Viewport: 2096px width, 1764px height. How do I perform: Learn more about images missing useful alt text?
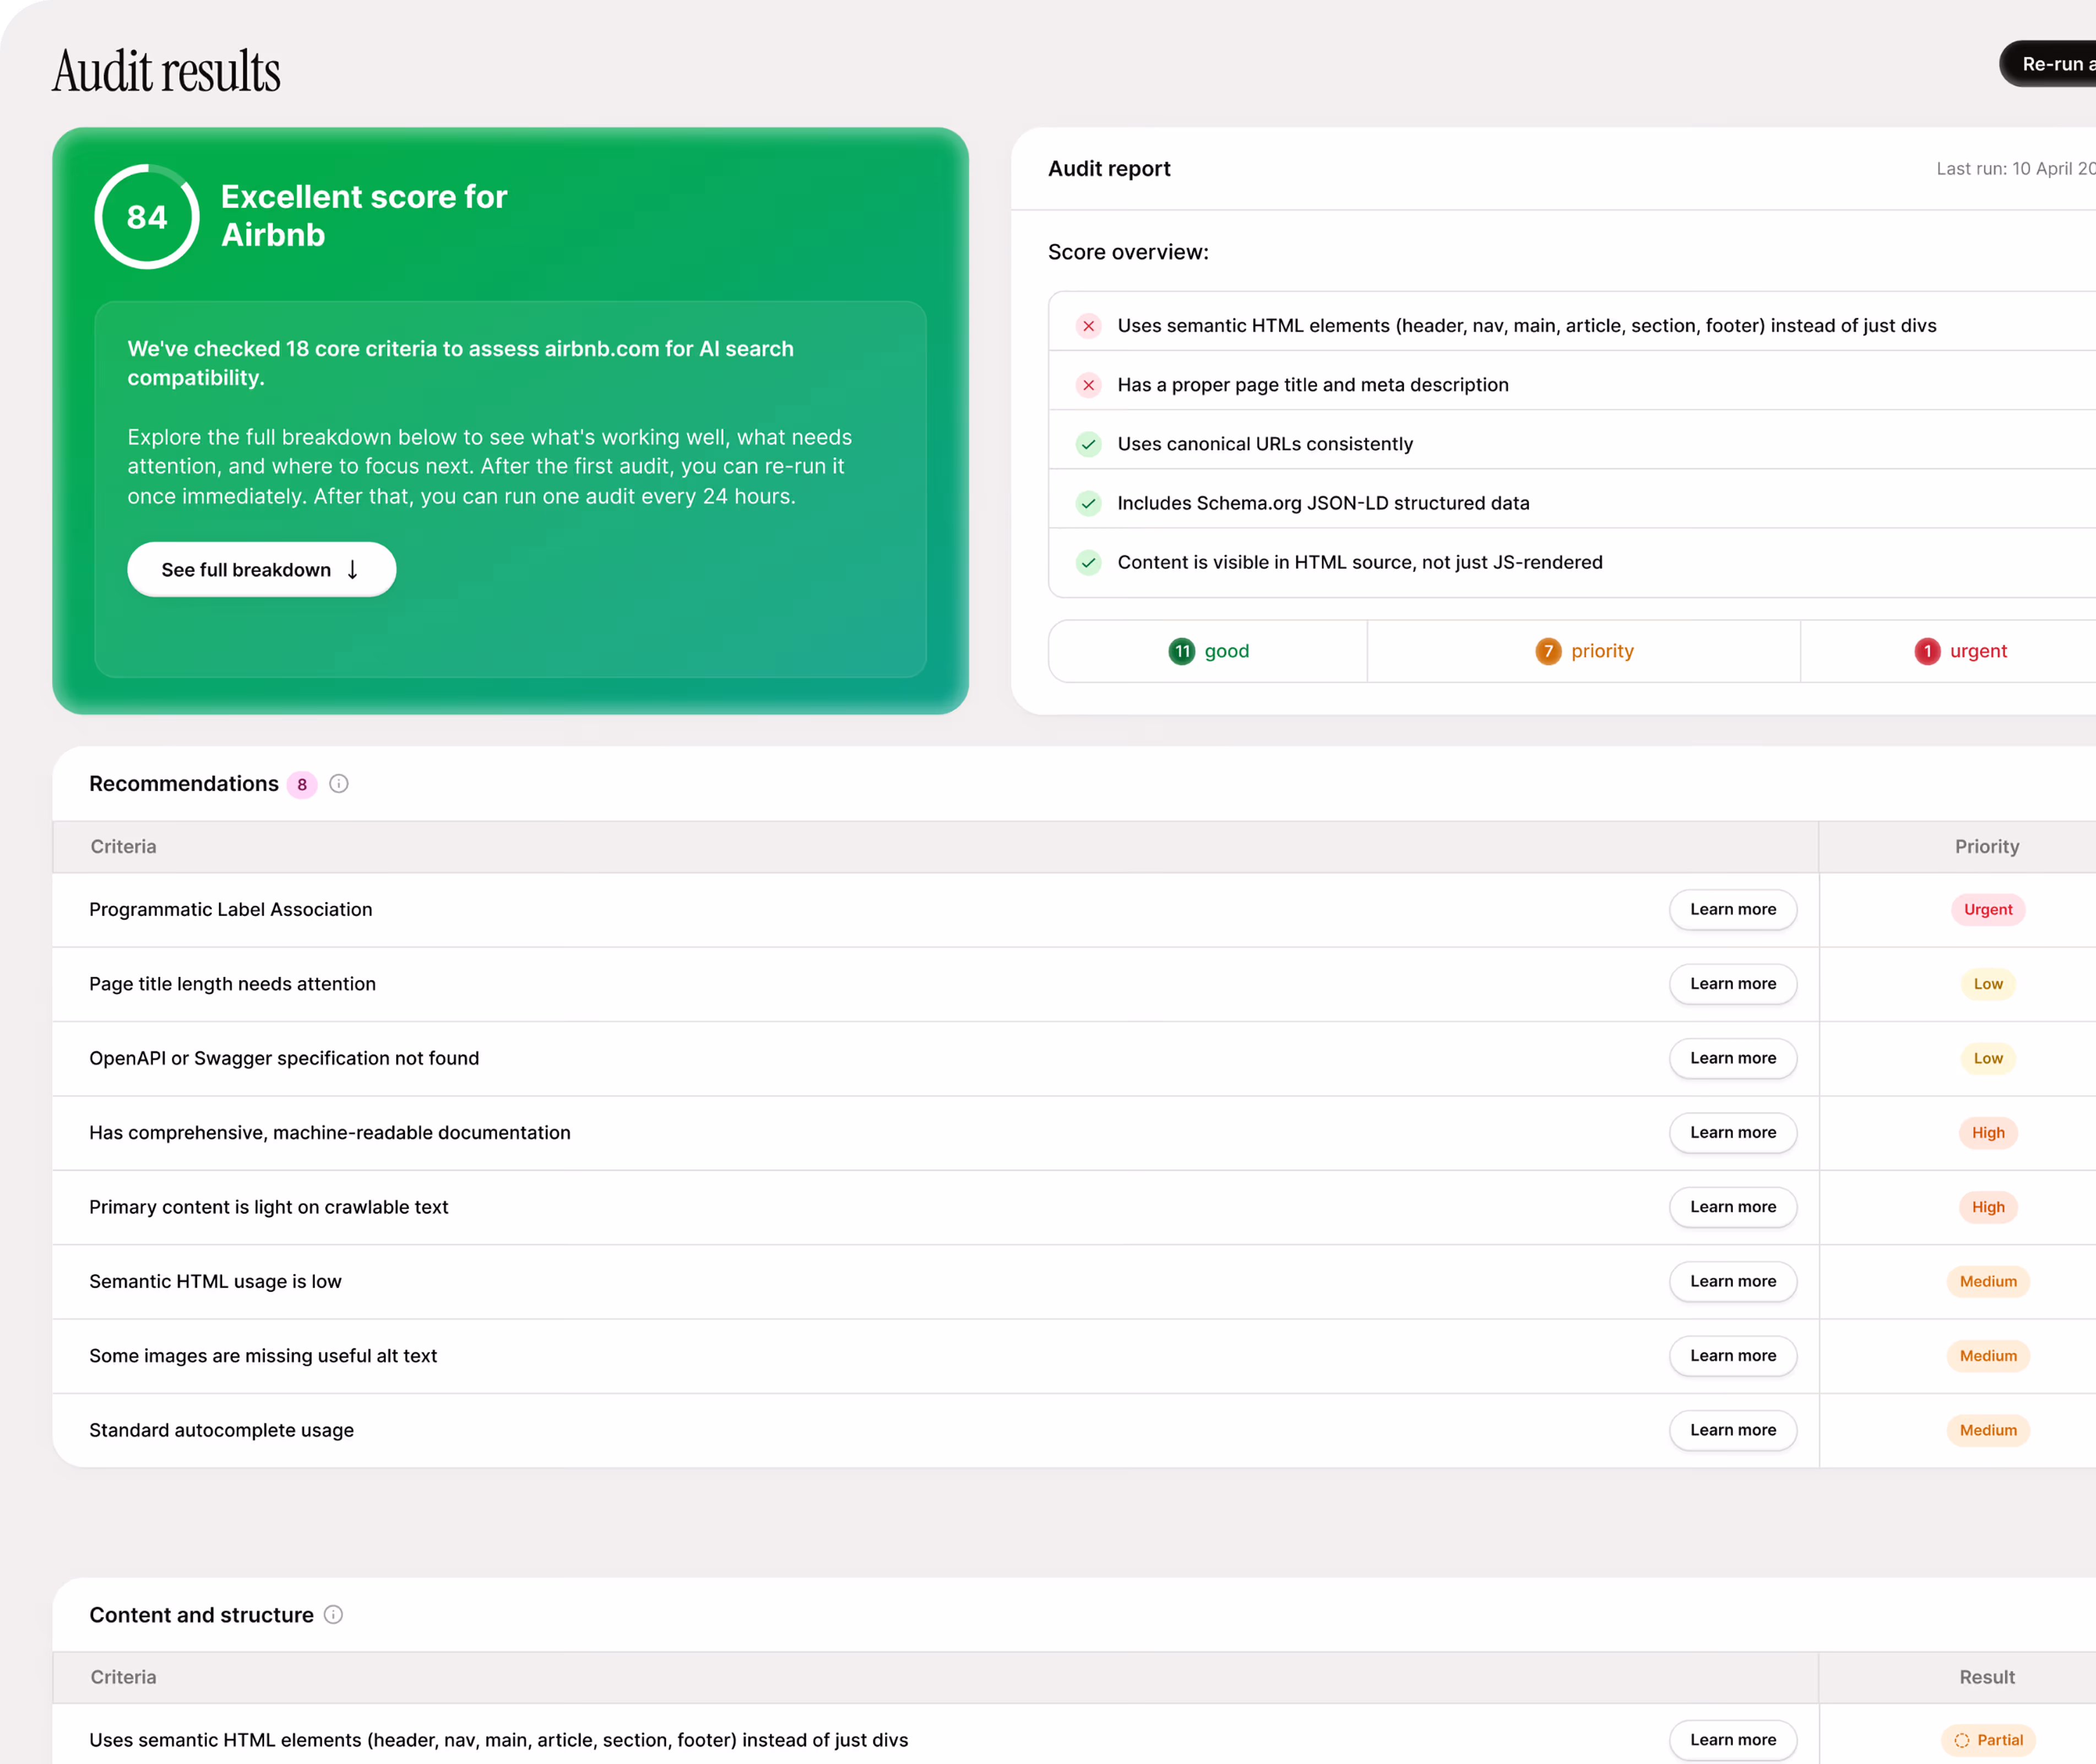[1733, 1356]
